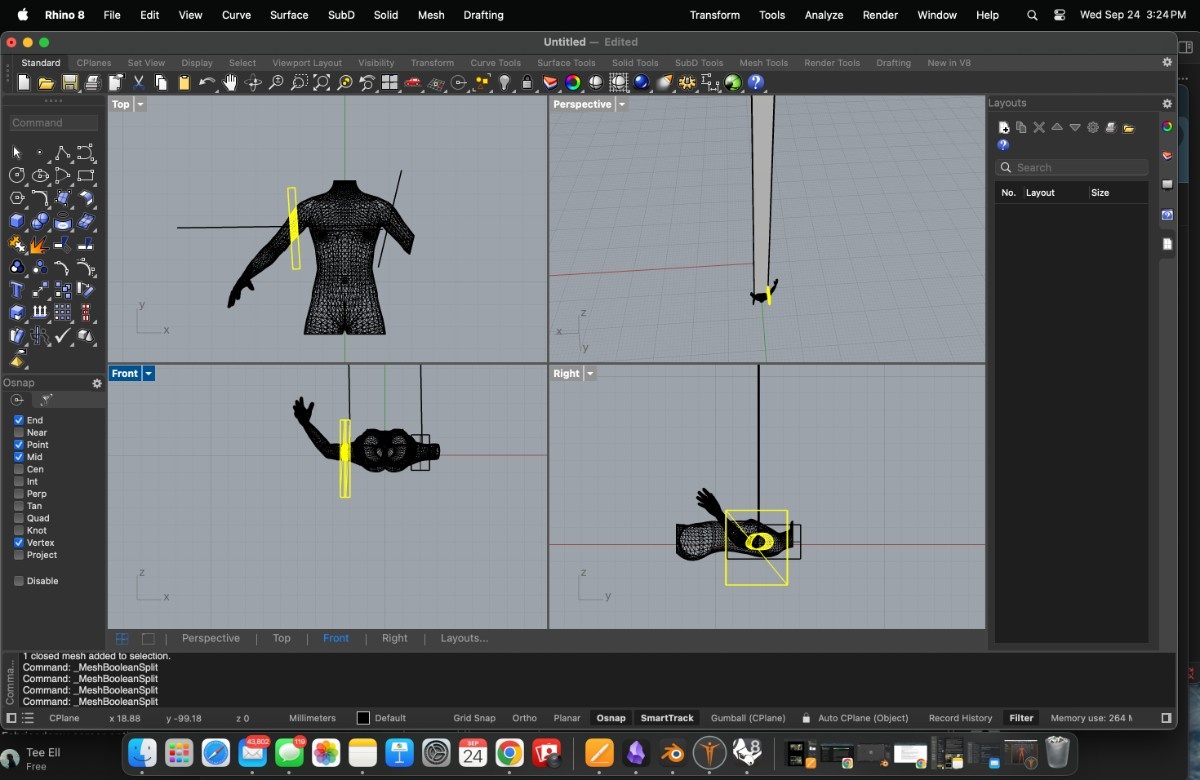Click the Filter button in status bar
1200x780 pixels.
point(1021,718)
